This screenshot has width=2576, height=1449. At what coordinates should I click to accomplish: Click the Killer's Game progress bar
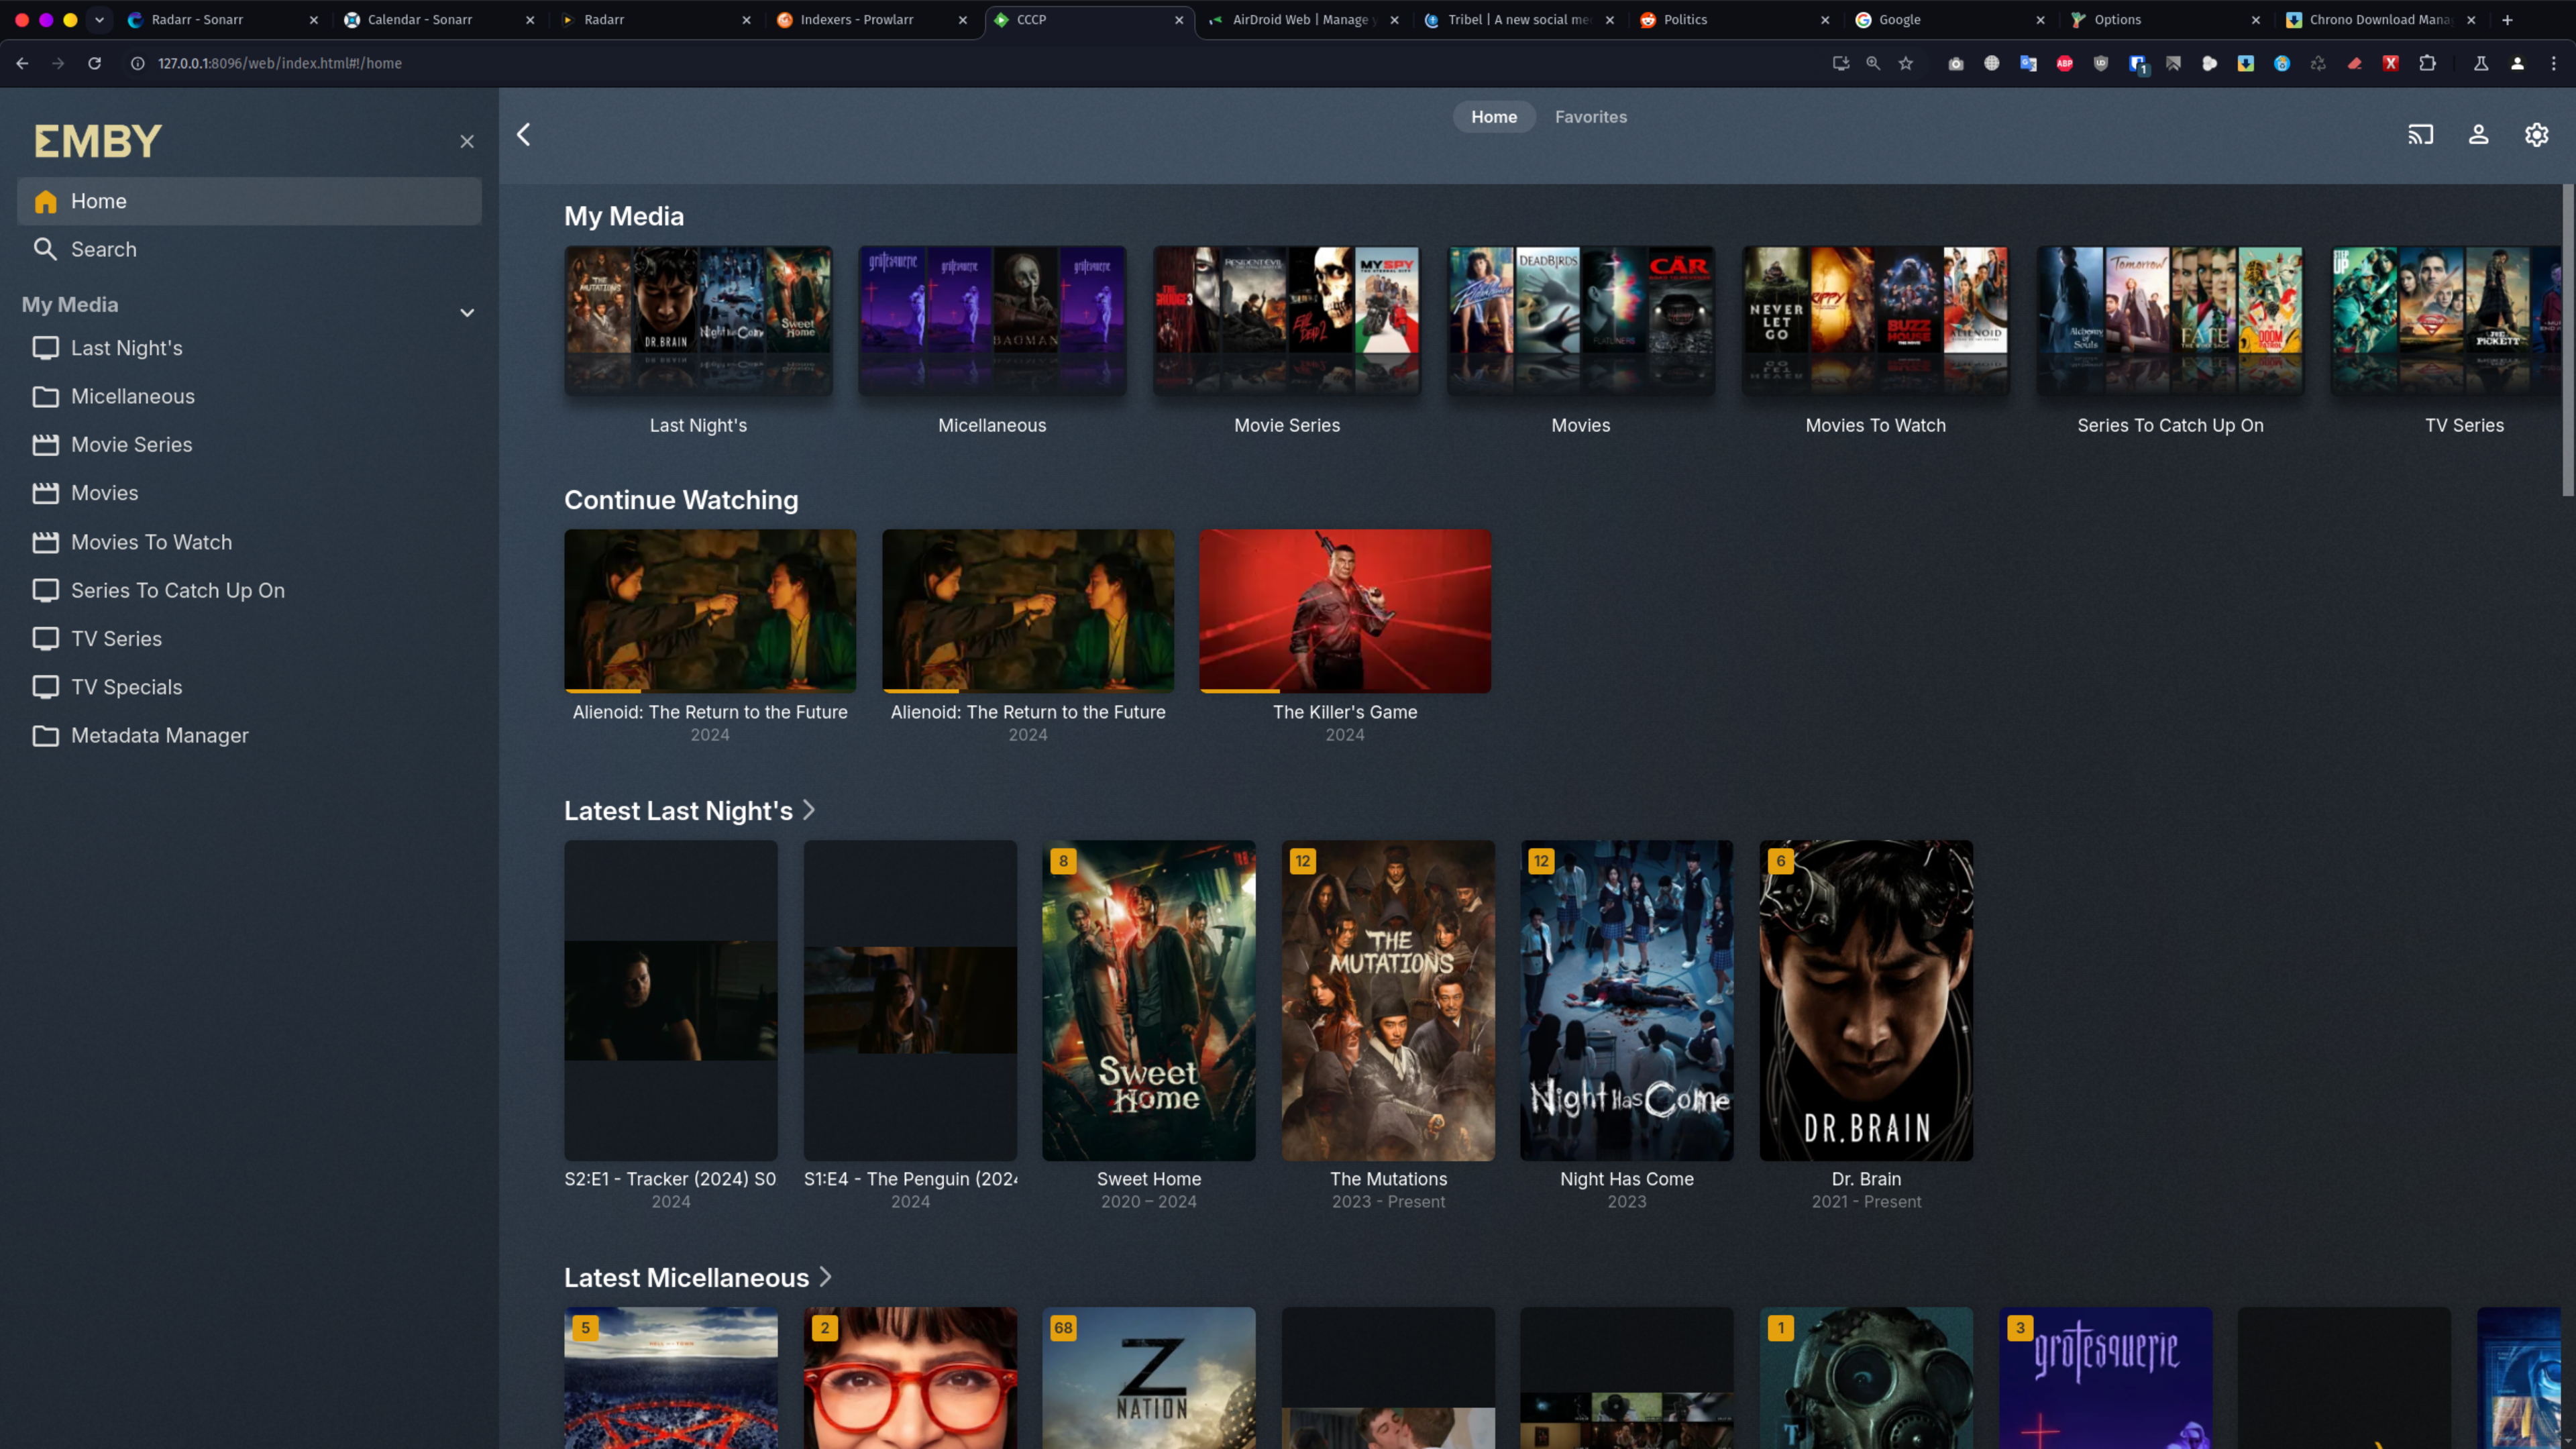point(1344,690)
